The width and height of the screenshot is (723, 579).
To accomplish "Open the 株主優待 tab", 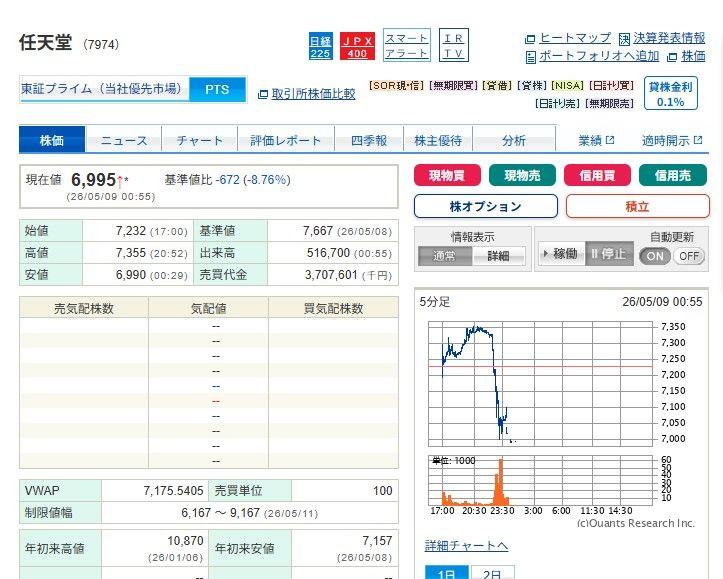I will 438,140.
